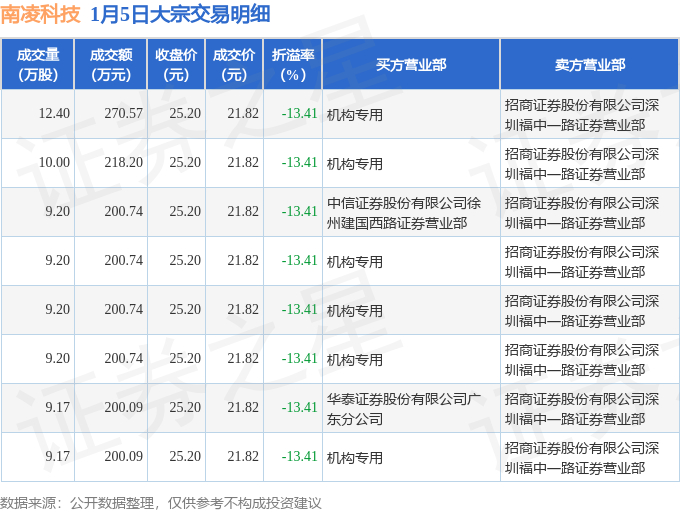Click the 数据来源 disclaimer footer text
The height and width of the screenshot is (512, 680).
click(161, 502)
